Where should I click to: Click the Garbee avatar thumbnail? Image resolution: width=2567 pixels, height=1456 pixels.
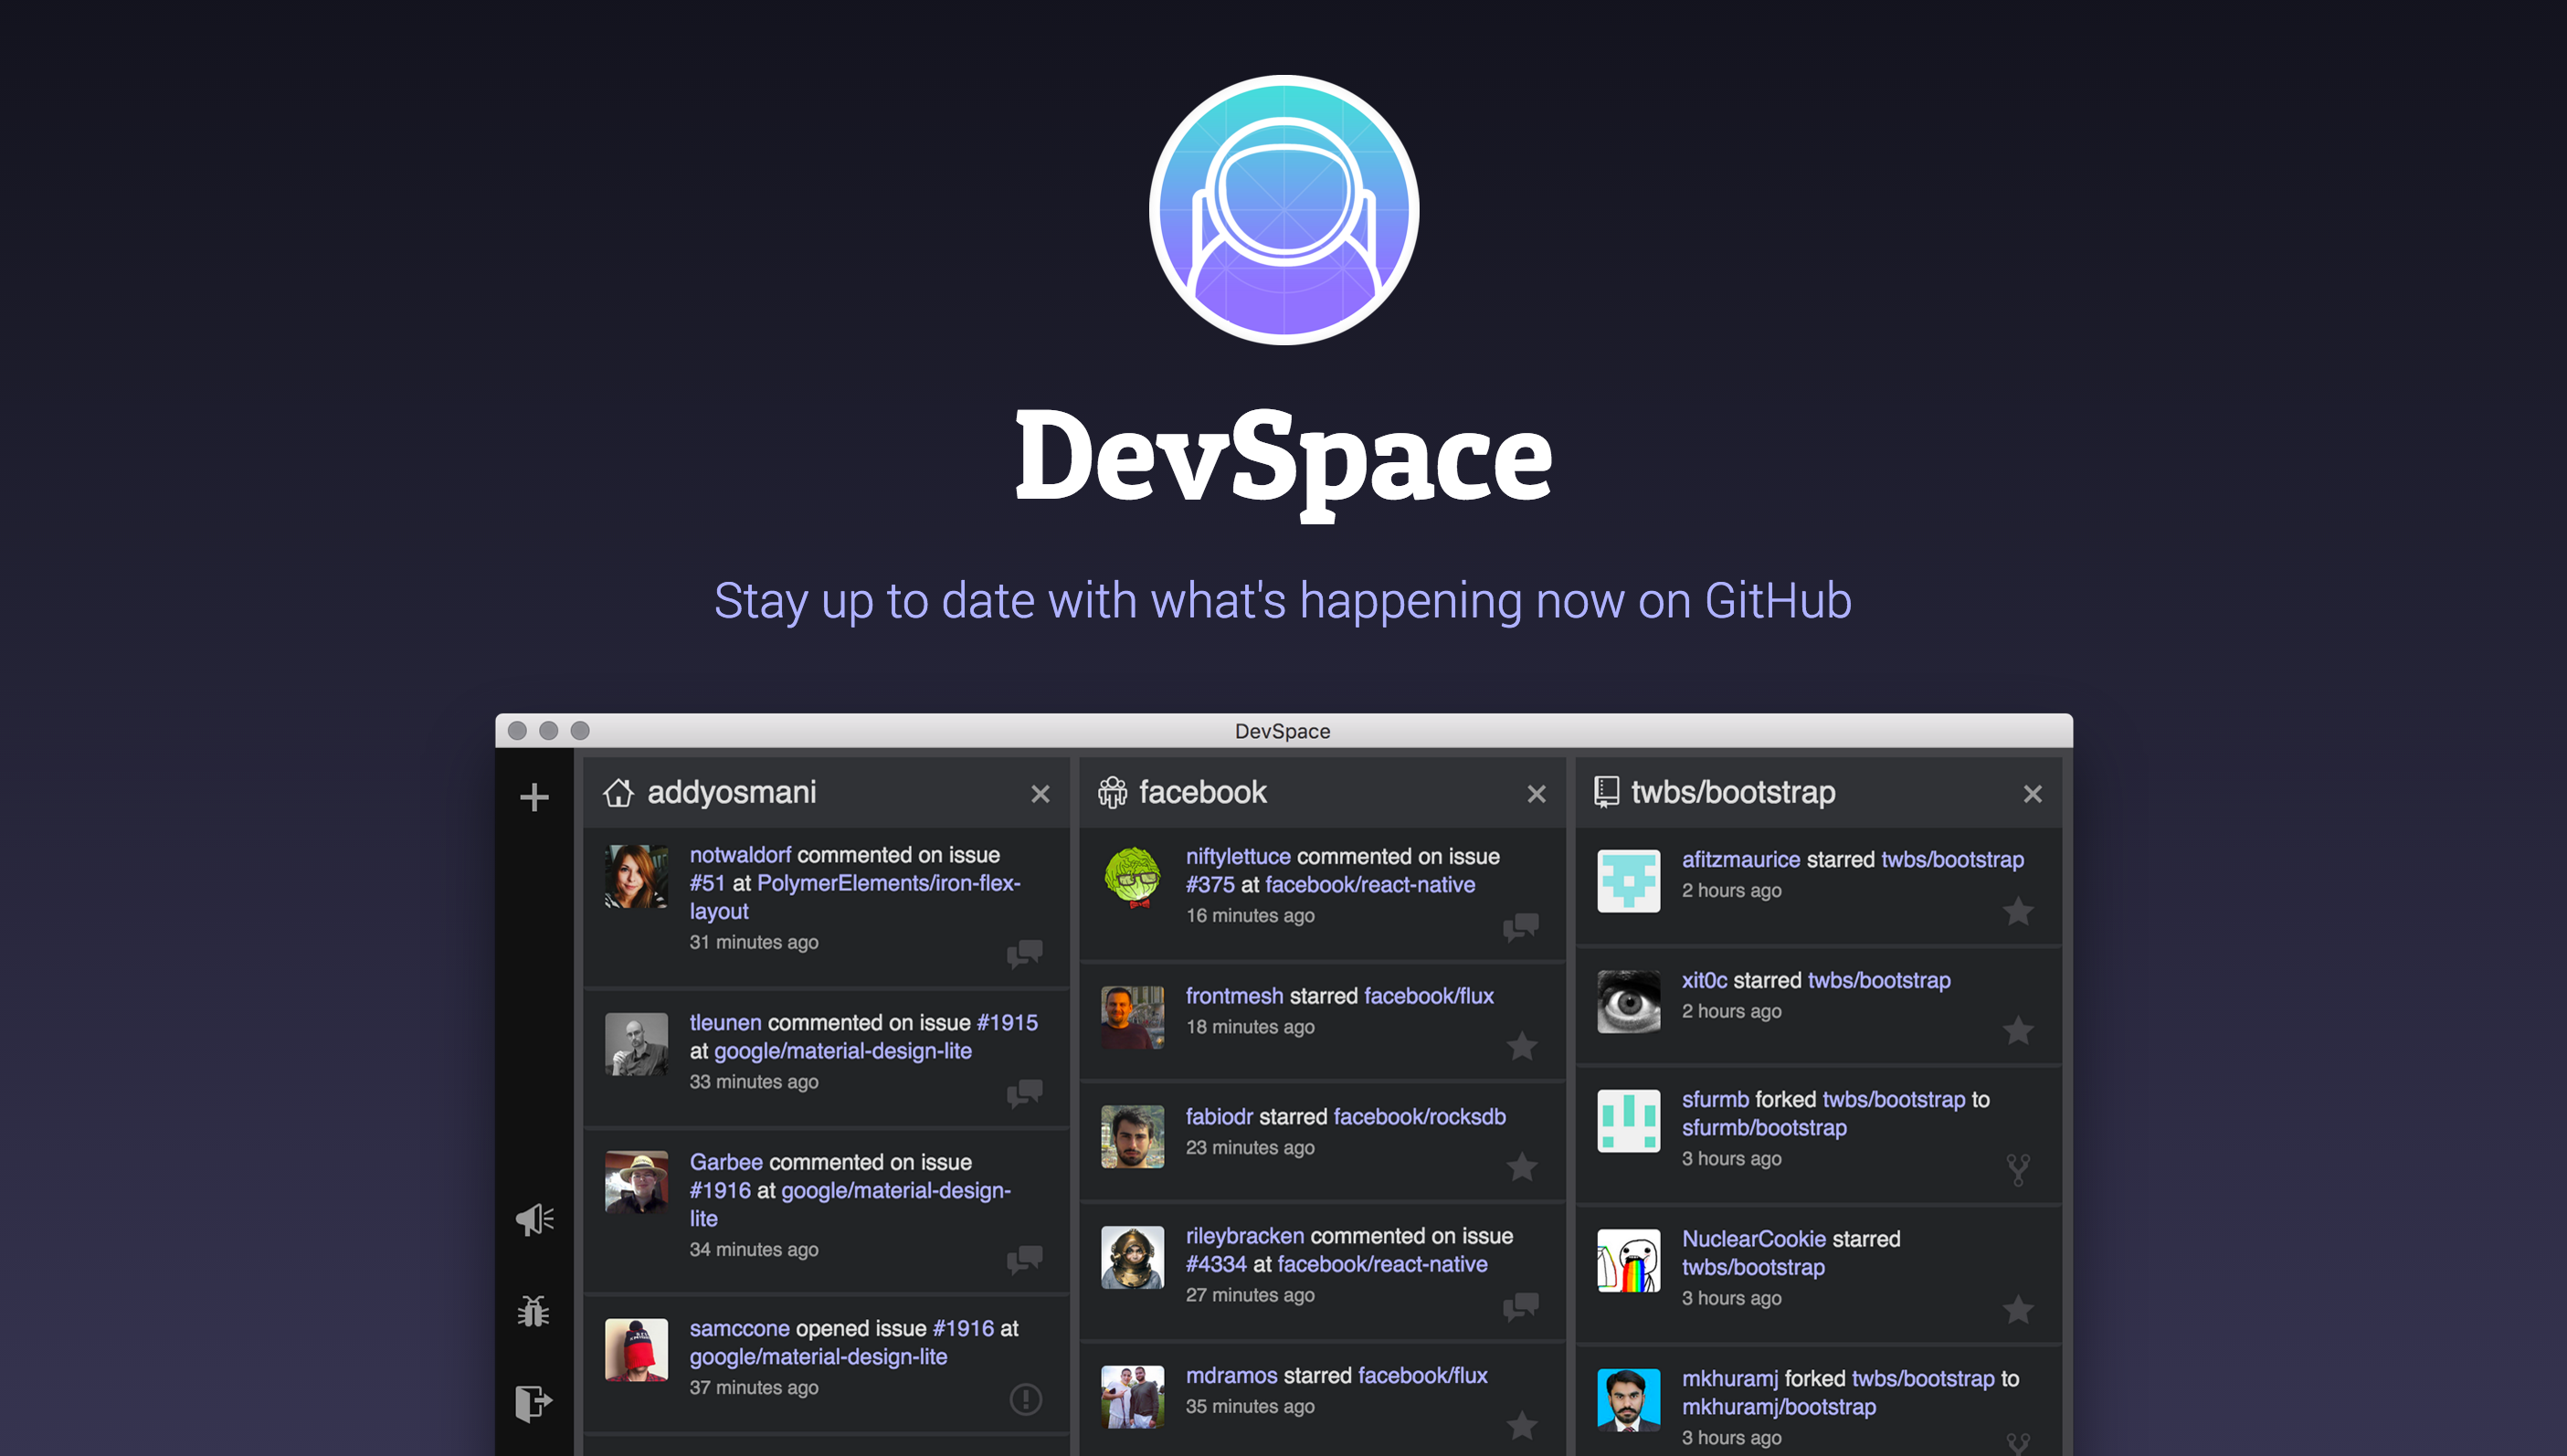tap(636, 1182)
